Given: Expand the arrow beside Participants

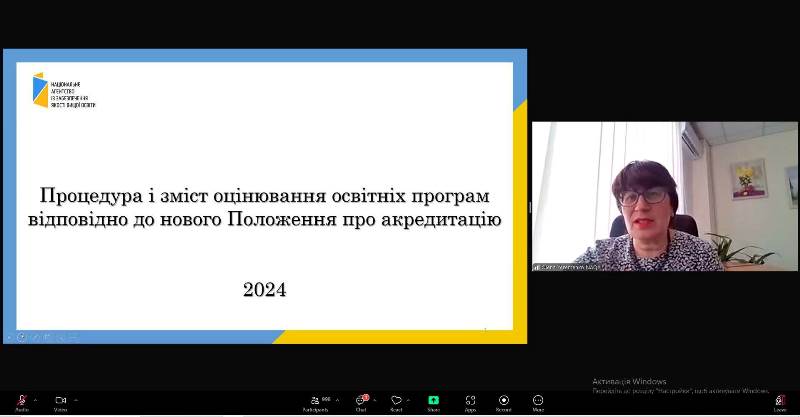Looking at the screenshot, I should click(x=337, y=400).
